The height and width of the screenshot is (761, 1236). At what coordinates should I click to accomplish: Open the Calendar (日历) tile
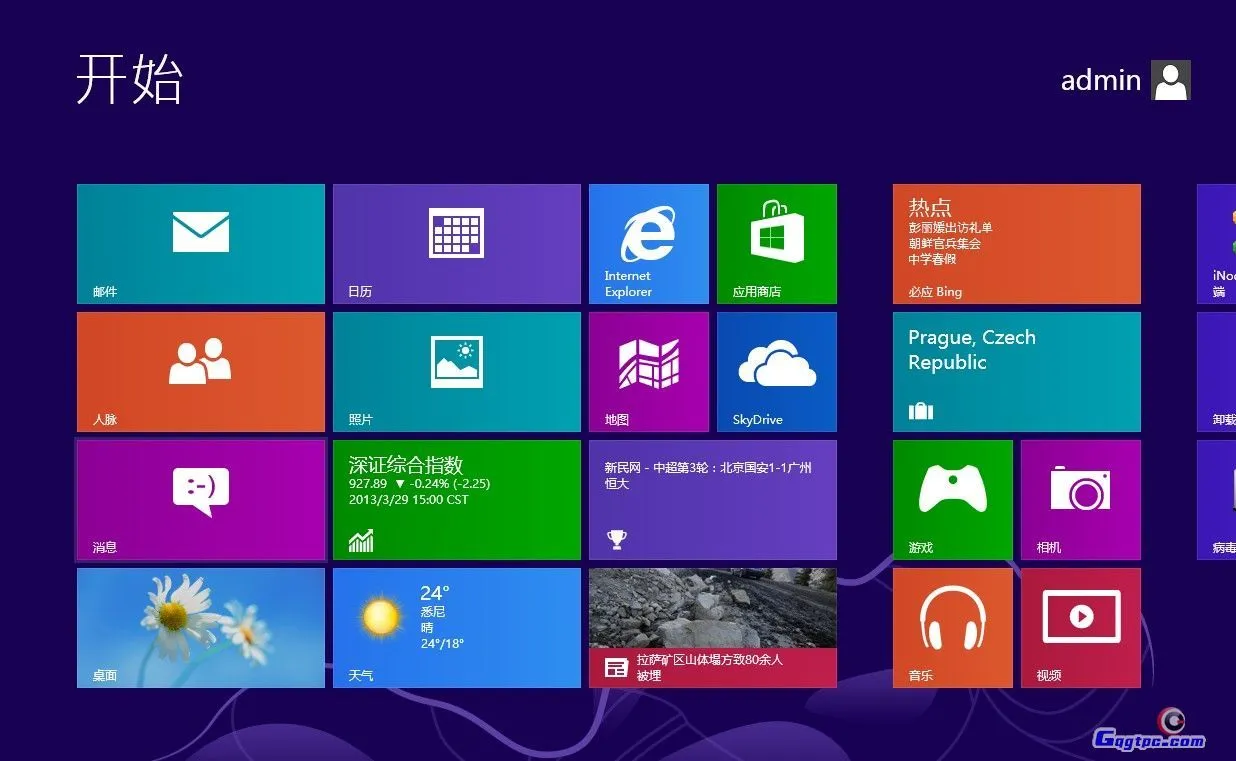click(456, 243)
